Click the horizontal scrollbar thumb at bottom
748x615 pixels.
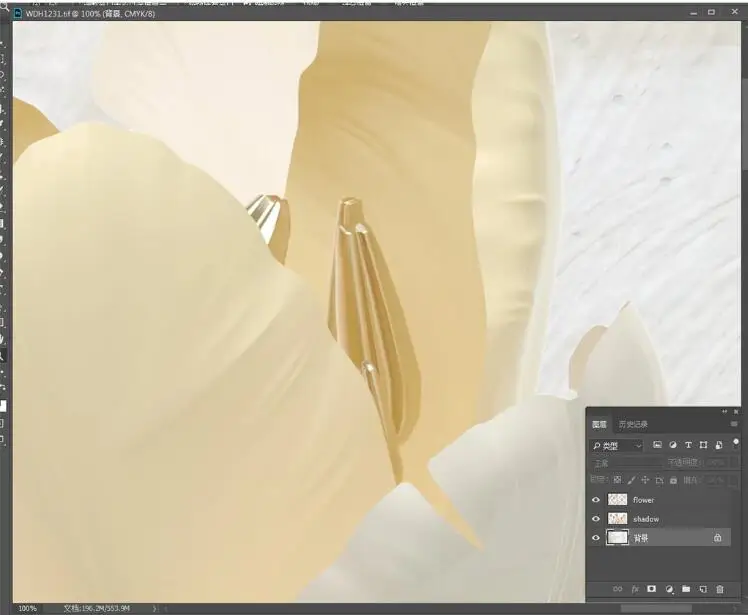tap(656, 608)
